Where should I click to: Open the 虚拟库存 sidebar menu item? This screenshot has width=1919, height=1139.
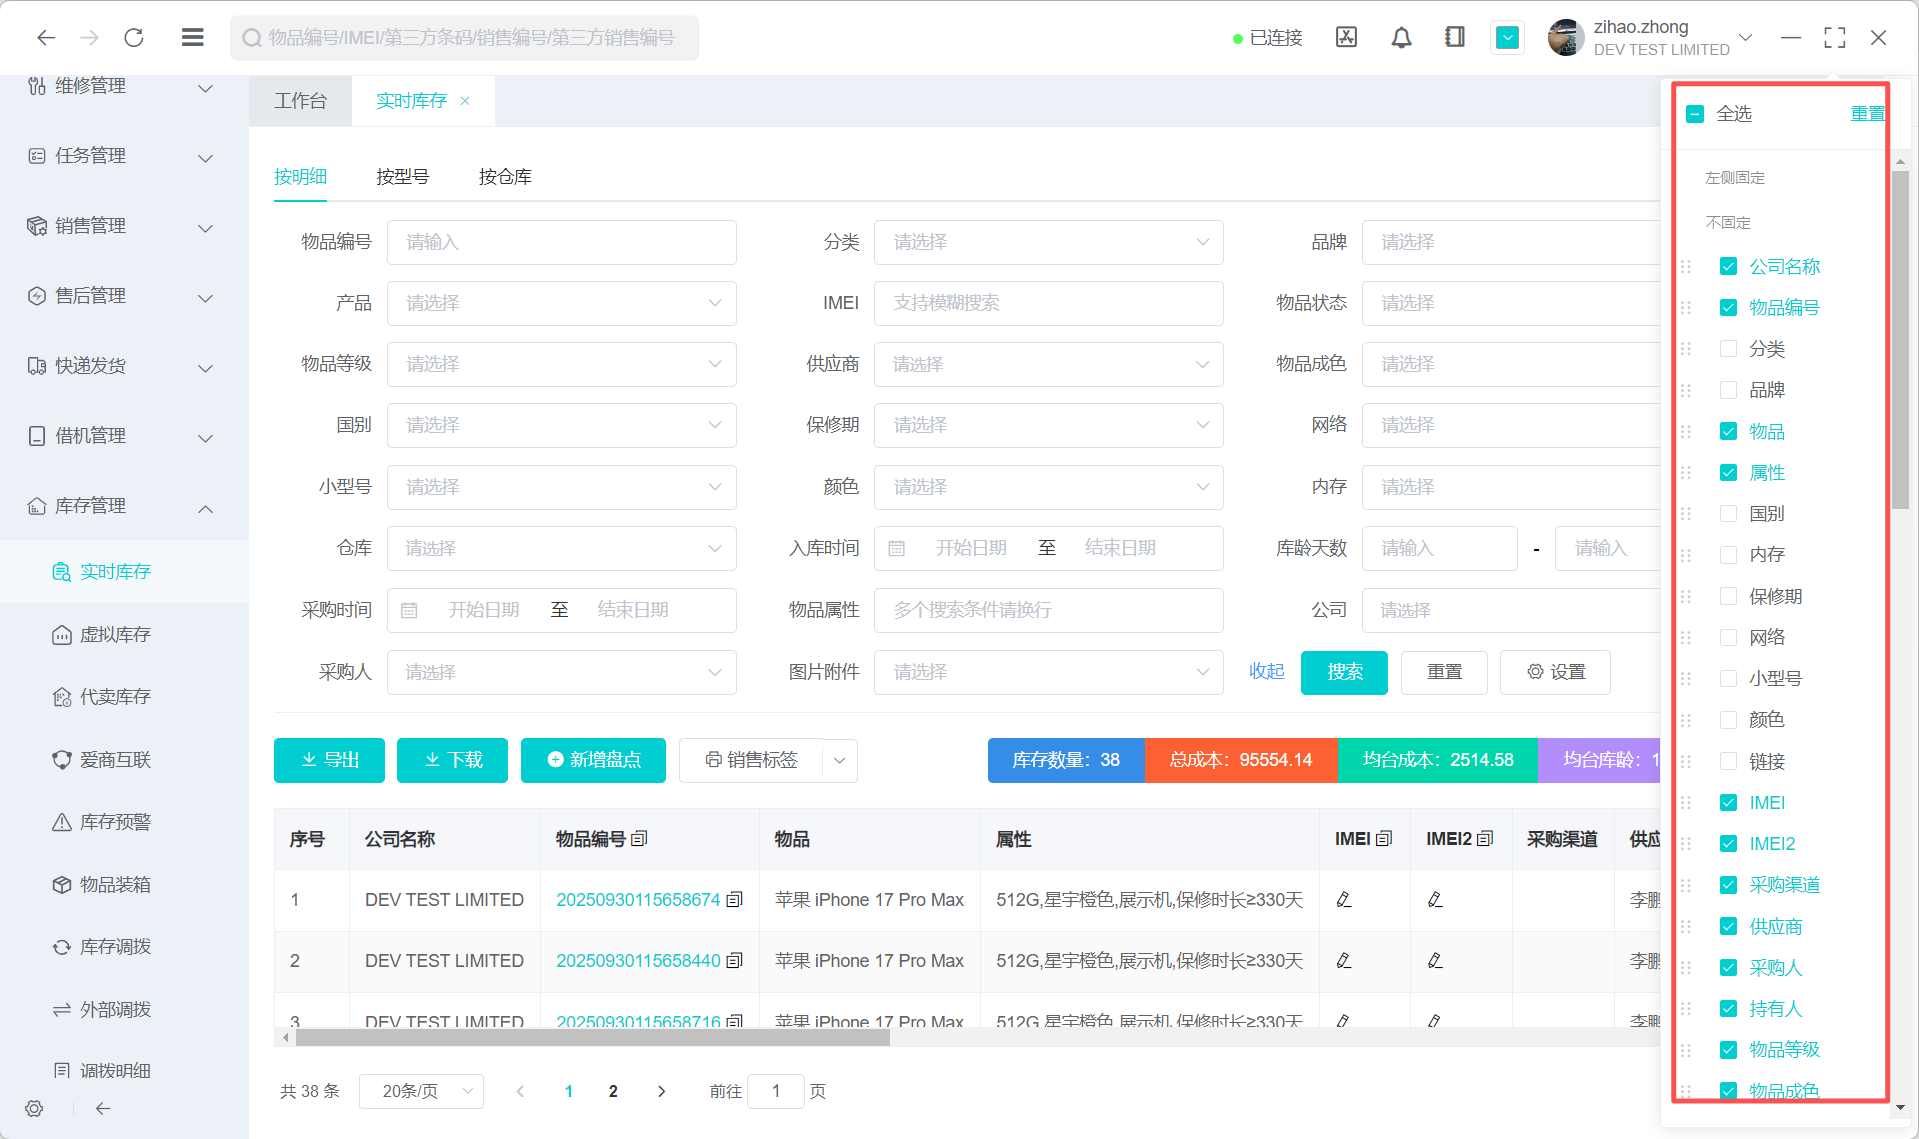click(x=115, y=635)
